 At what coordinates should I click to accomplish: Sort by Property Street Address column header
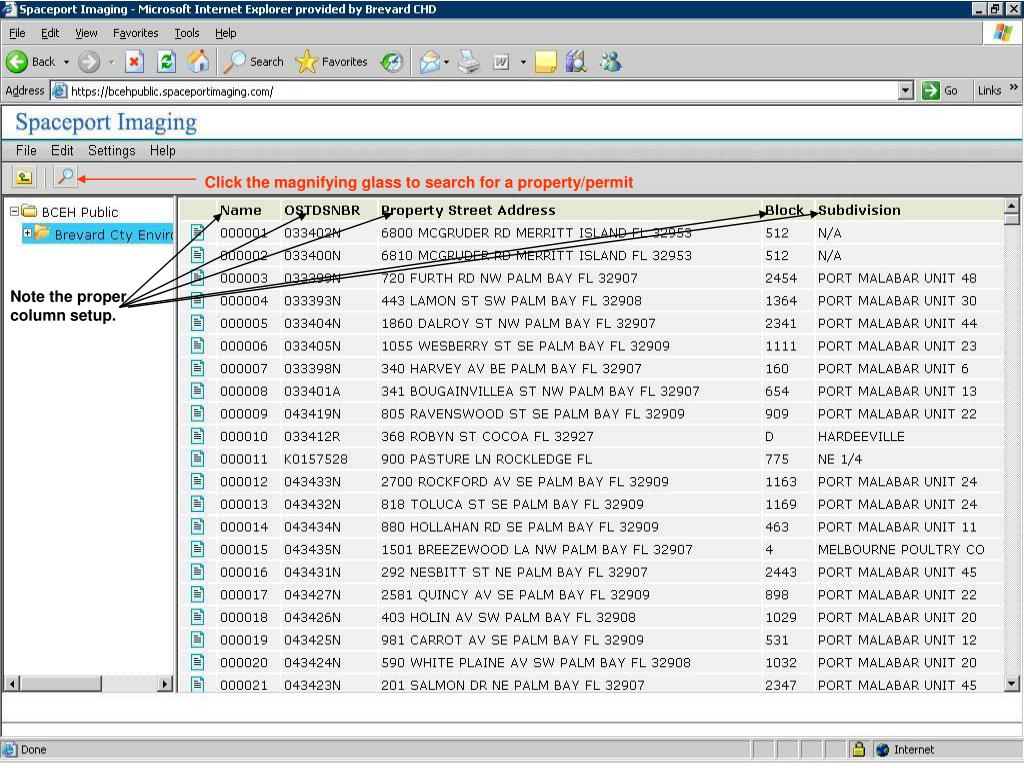[468, 210]
